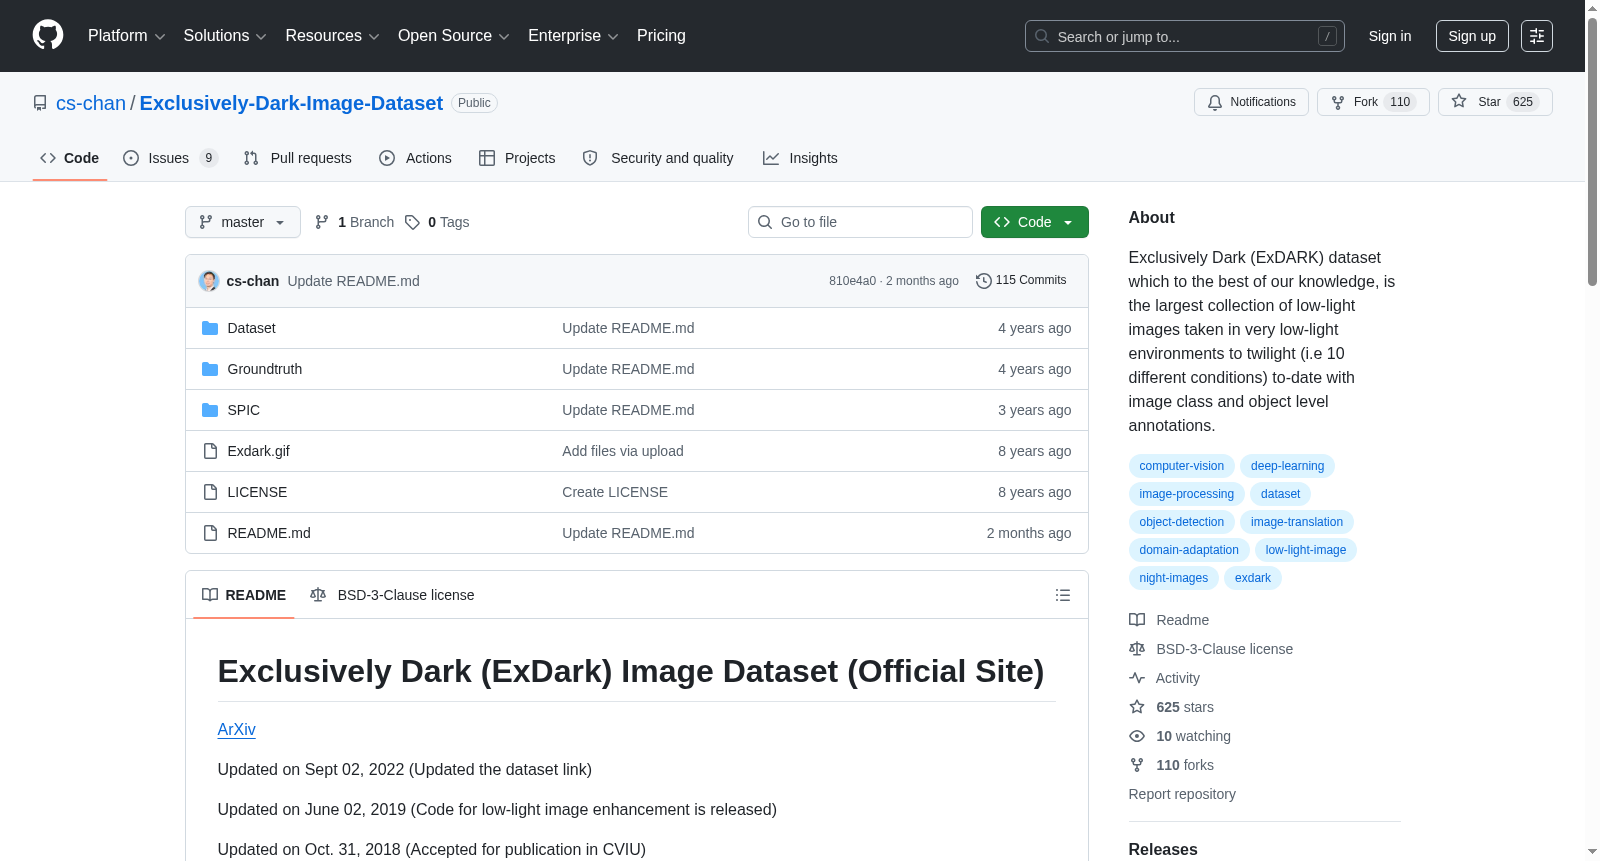Expand the Resources menu
Screen dimensions: 1600x861
point(332,36)
